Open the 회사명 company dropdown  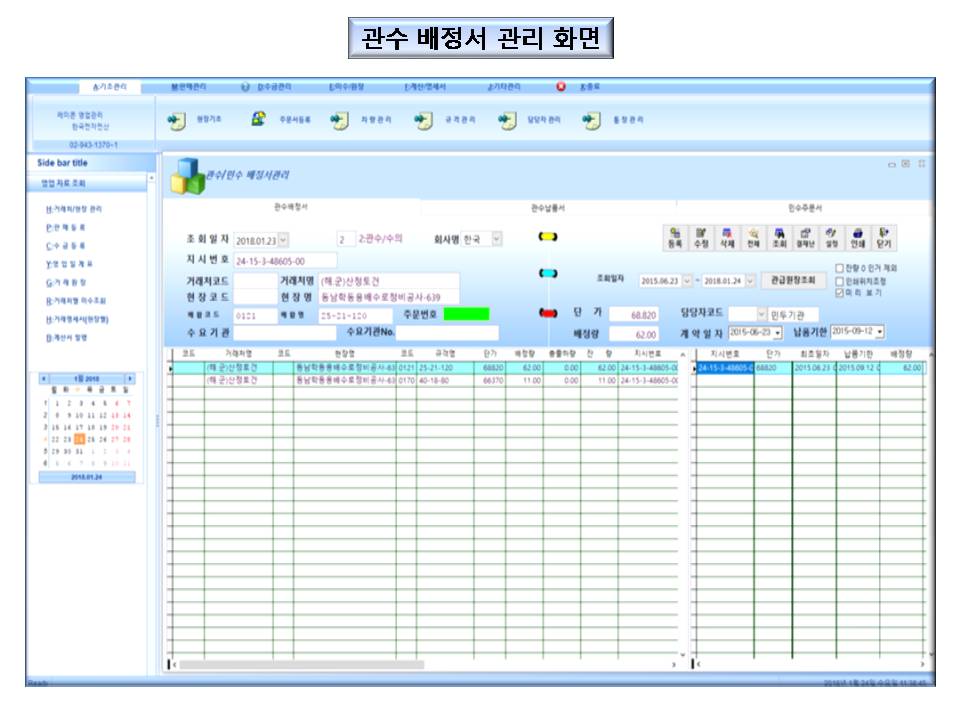(x=497, y=239)
